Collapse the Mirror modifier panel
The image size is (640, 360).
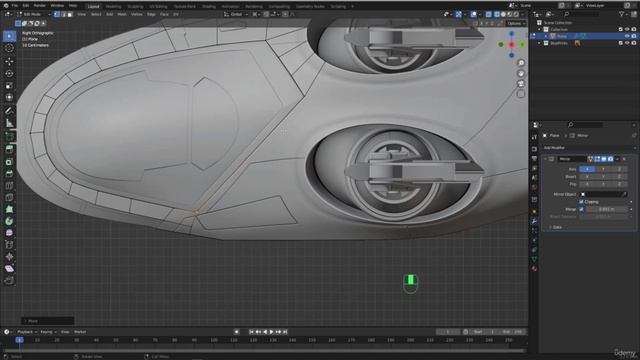pos(545,159)
